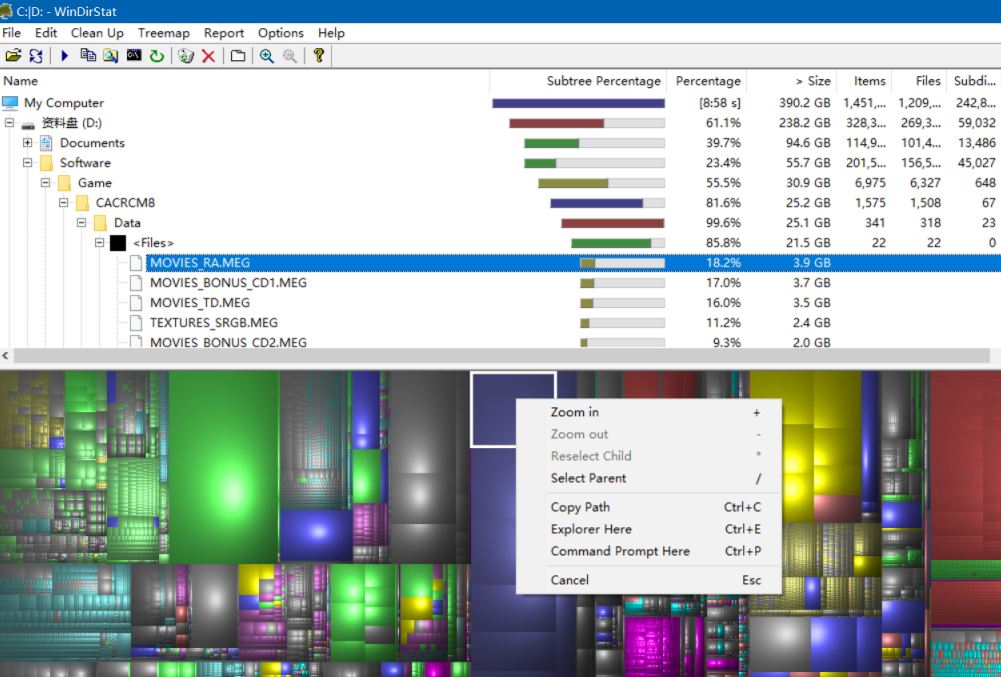Open the Treemap menu
The image size is (1001, 677).
click(163, 33)
